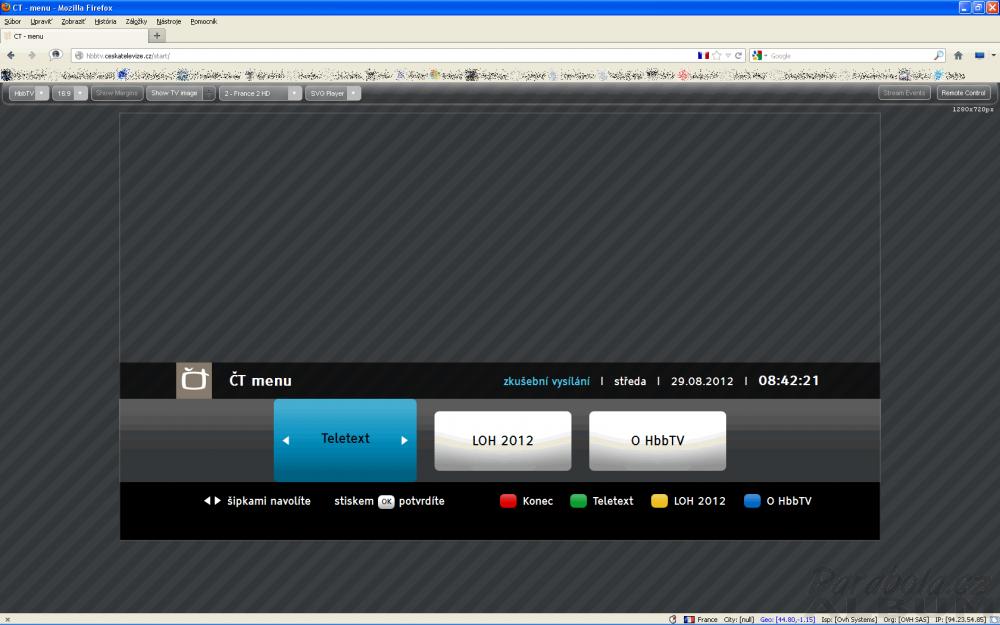Image resolution: width=1000 pixels, height=625 pixels.
Task: Open the Pomocník menu
Action: point(203,21)
